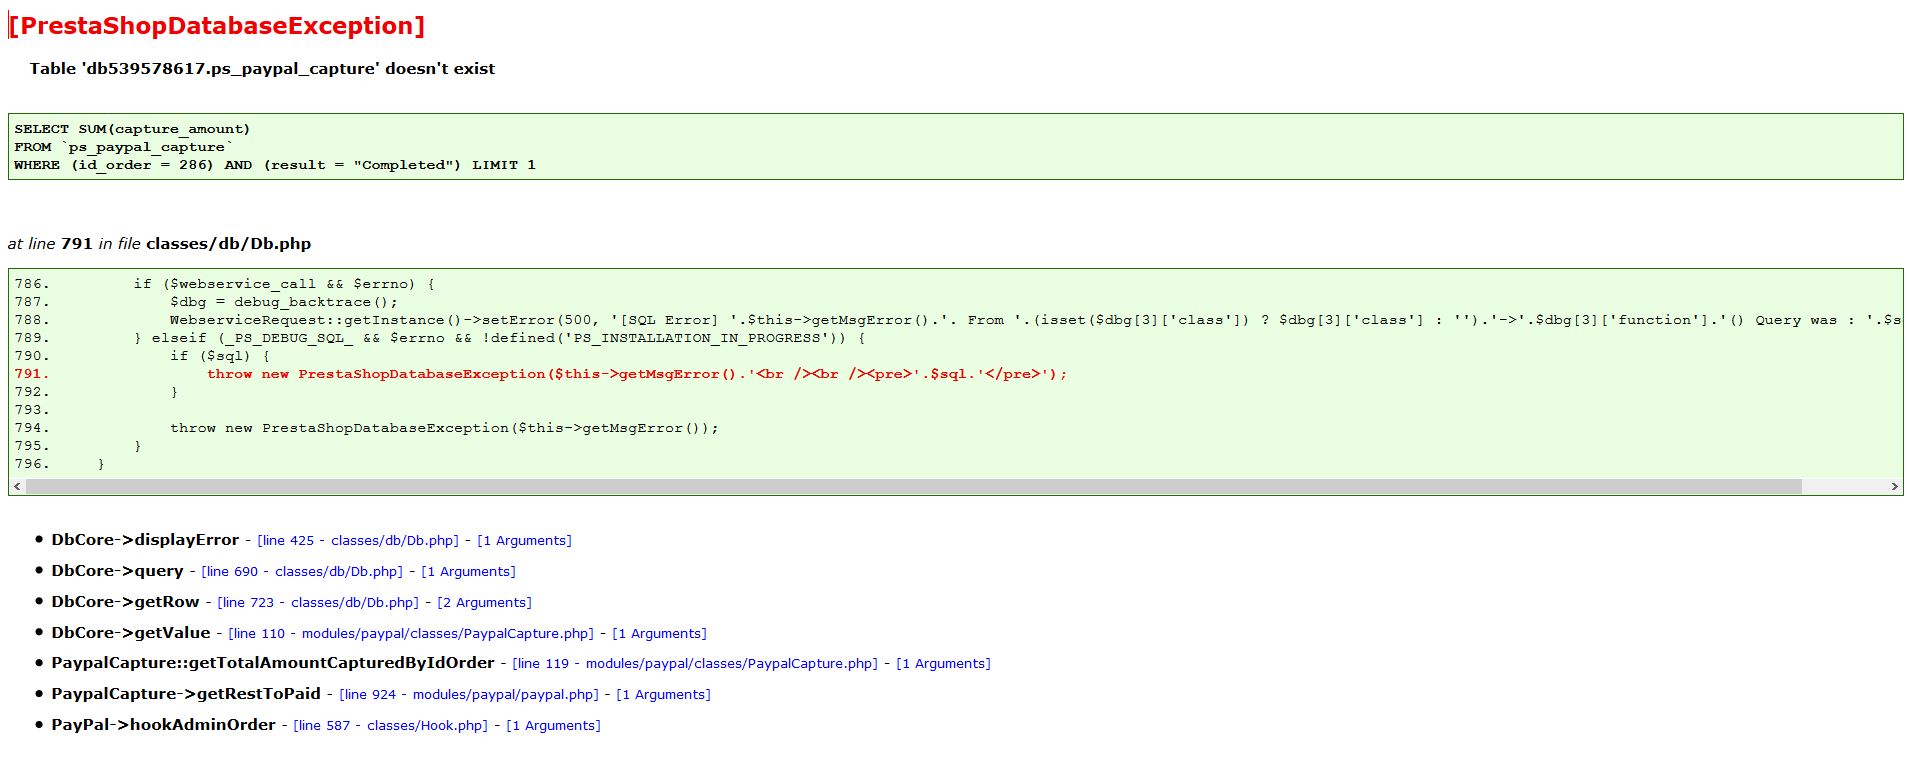Click highlighted red line 791 throwing the exception

541,374
